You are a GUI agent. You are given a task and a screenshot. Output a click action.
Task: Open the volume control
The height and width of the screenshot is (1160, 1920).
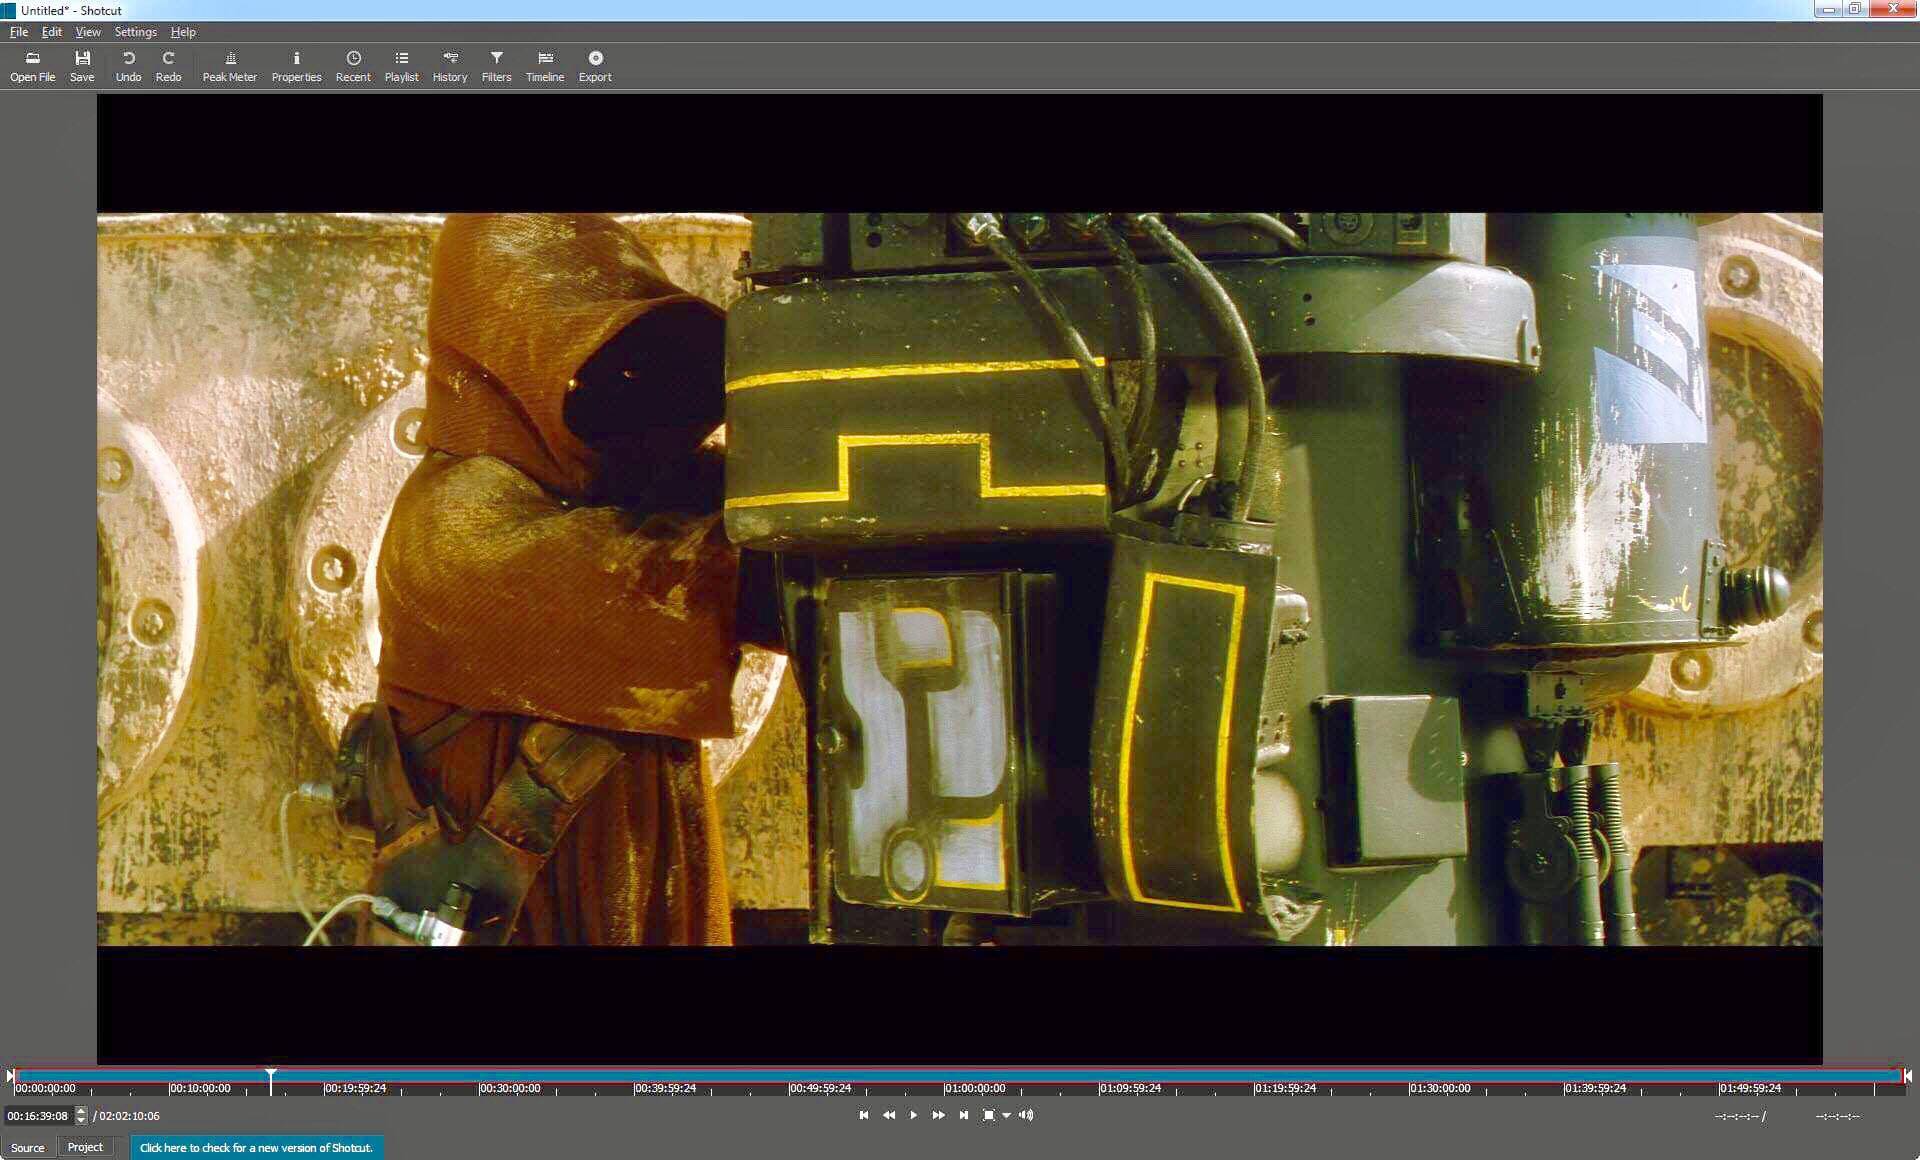point(1026,1115)
